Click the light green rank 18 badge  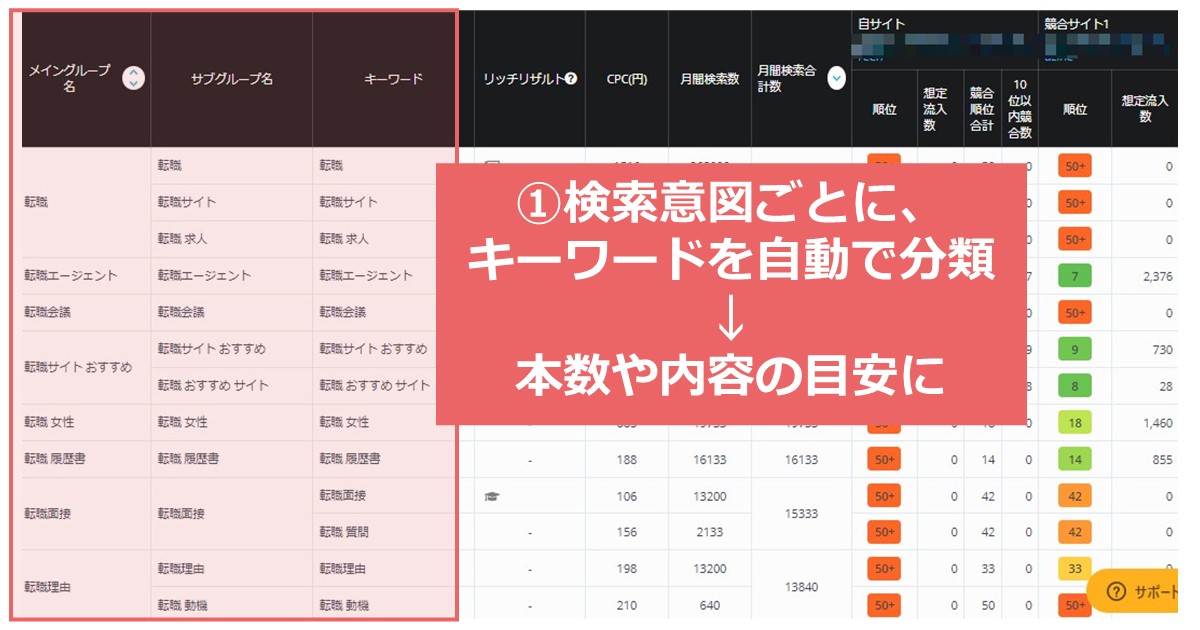[1074, 423]
